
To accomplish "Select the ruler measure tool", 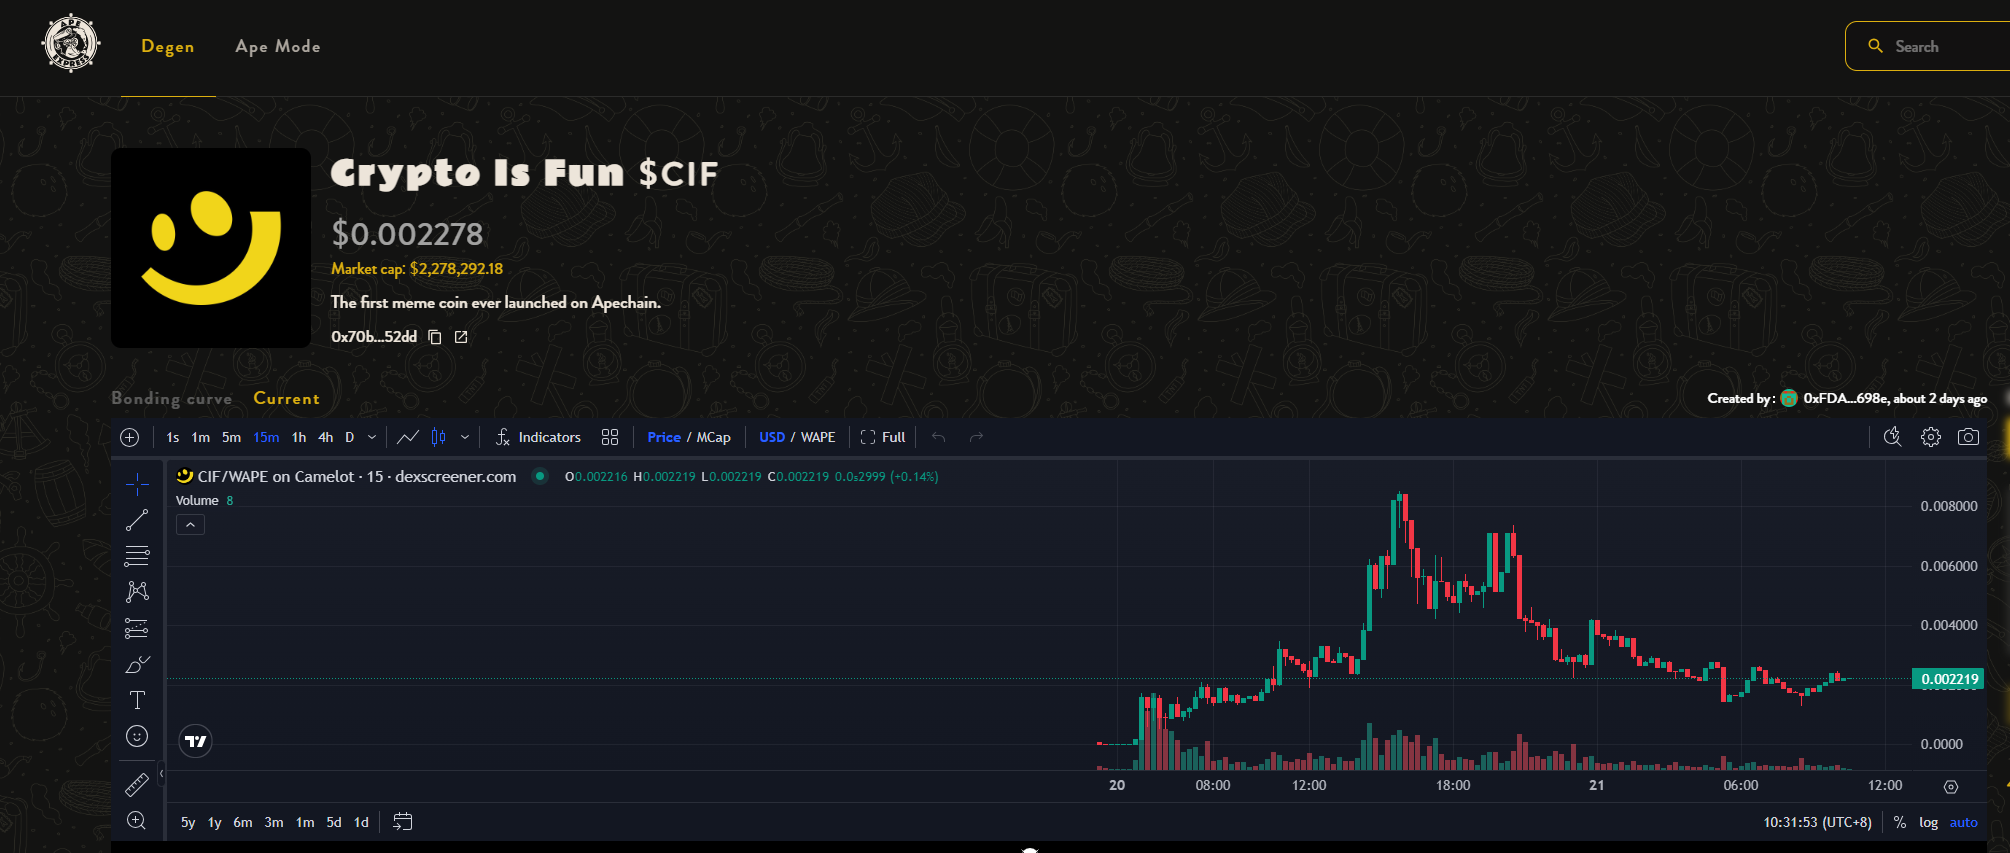I will pos(137,785).
